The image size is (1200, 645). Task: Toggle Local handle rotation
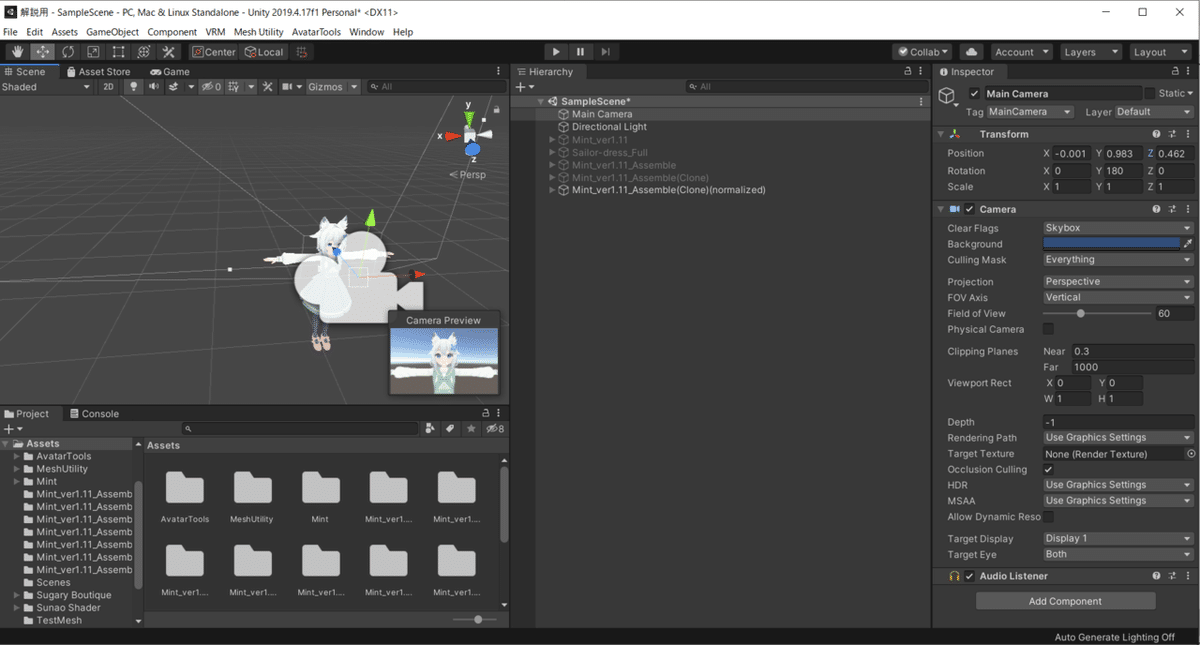tap(264, 52)
